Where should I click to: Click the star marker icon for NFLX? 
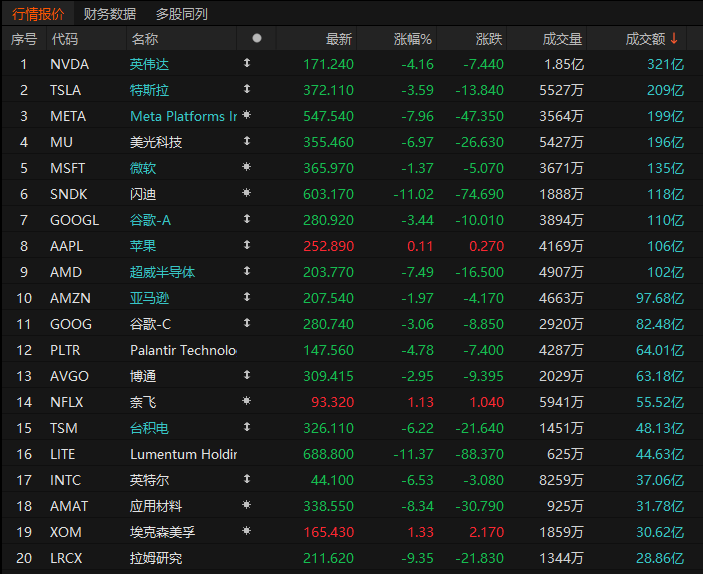(247, 401)
